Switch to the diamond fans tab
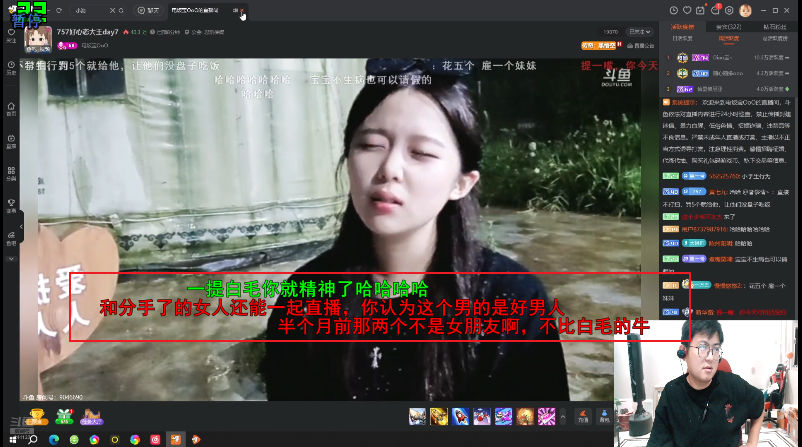 [x=775, y=27]
